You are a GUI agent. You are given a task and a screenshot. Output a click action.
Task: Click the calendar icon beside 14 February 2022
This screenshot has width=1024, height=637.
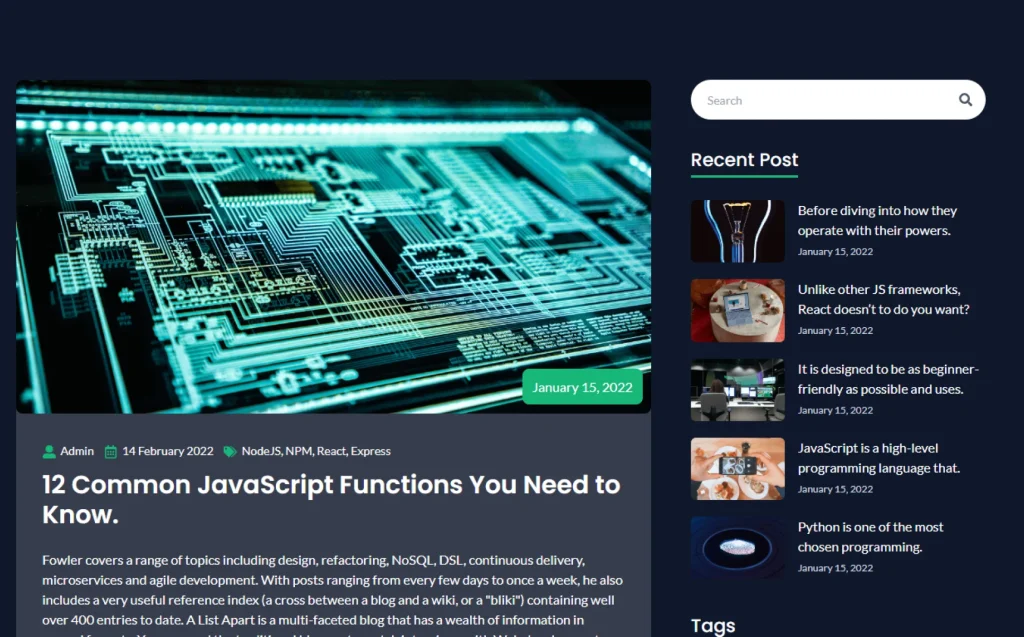(111, 451)
